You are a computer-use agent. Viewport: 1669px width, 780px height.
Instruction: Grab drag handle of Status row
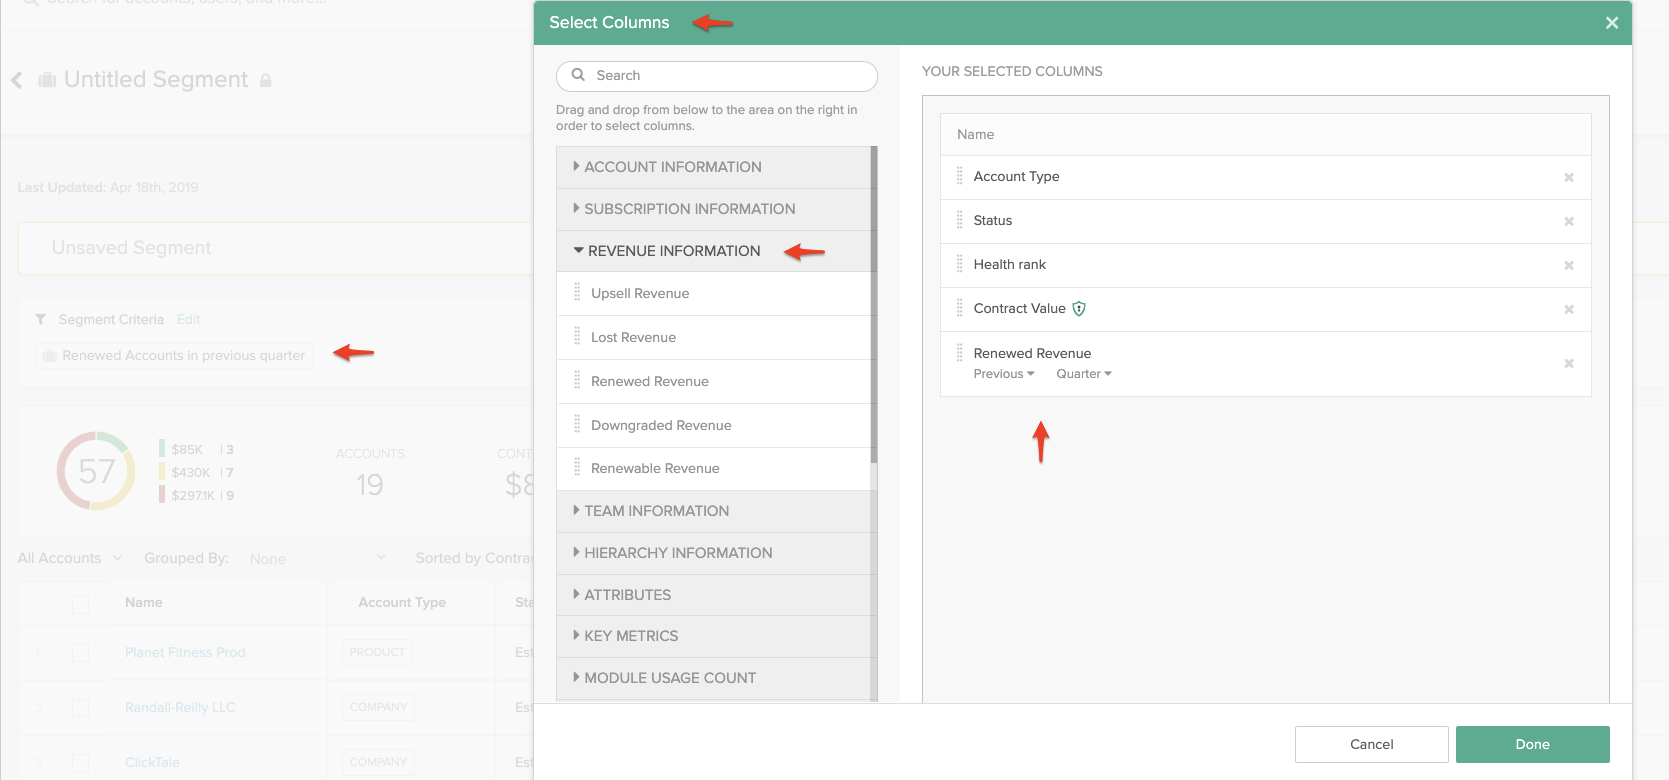pos(960,220)
